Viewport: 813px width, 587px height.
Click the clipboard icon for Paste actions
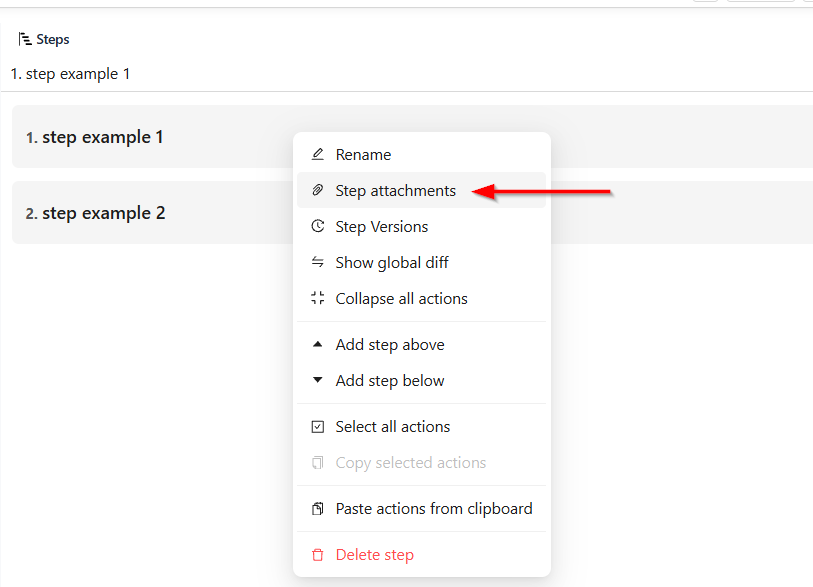(317, 508)
